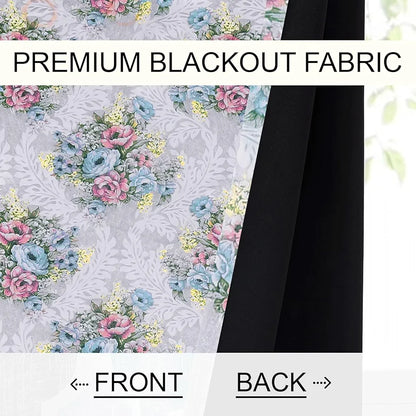Screen dimensions: 416x416
Task: Click the bright white window area beside the curtain
Action: 390,267
